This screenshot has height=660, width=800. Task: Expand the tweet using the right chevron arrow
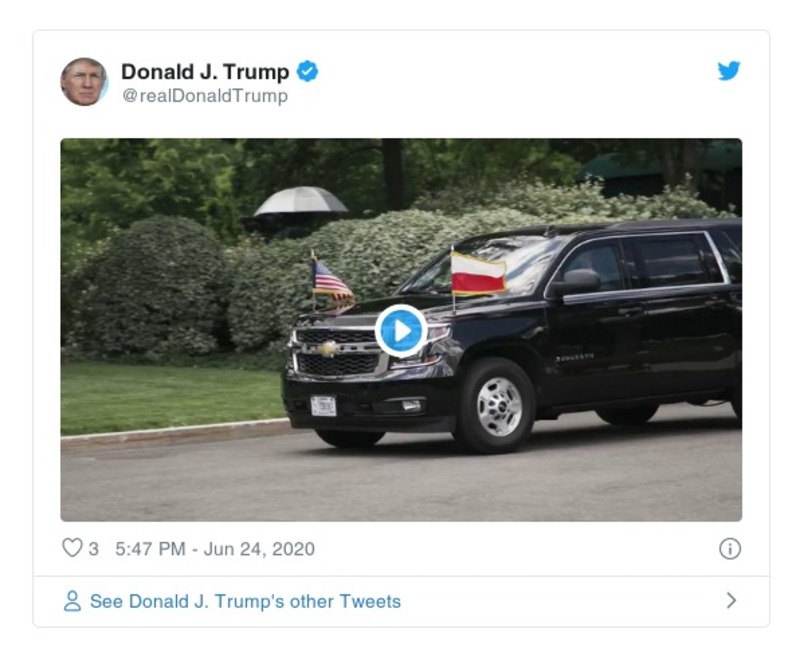734,599
